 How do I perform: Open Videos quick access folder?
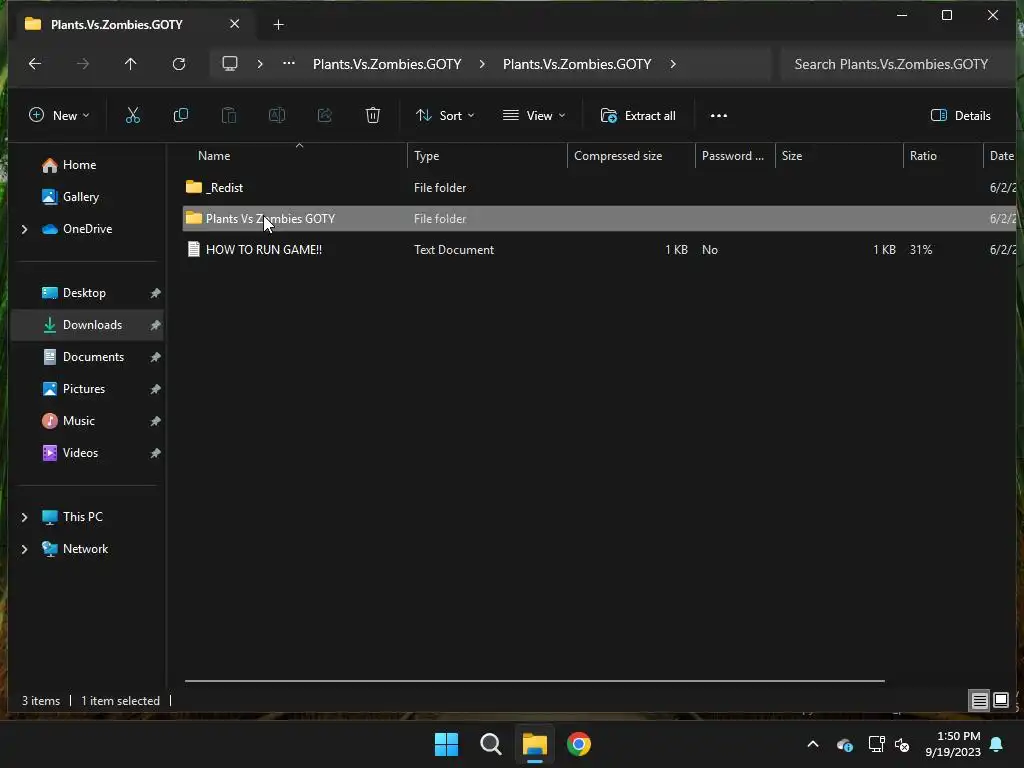click(80, 453)
